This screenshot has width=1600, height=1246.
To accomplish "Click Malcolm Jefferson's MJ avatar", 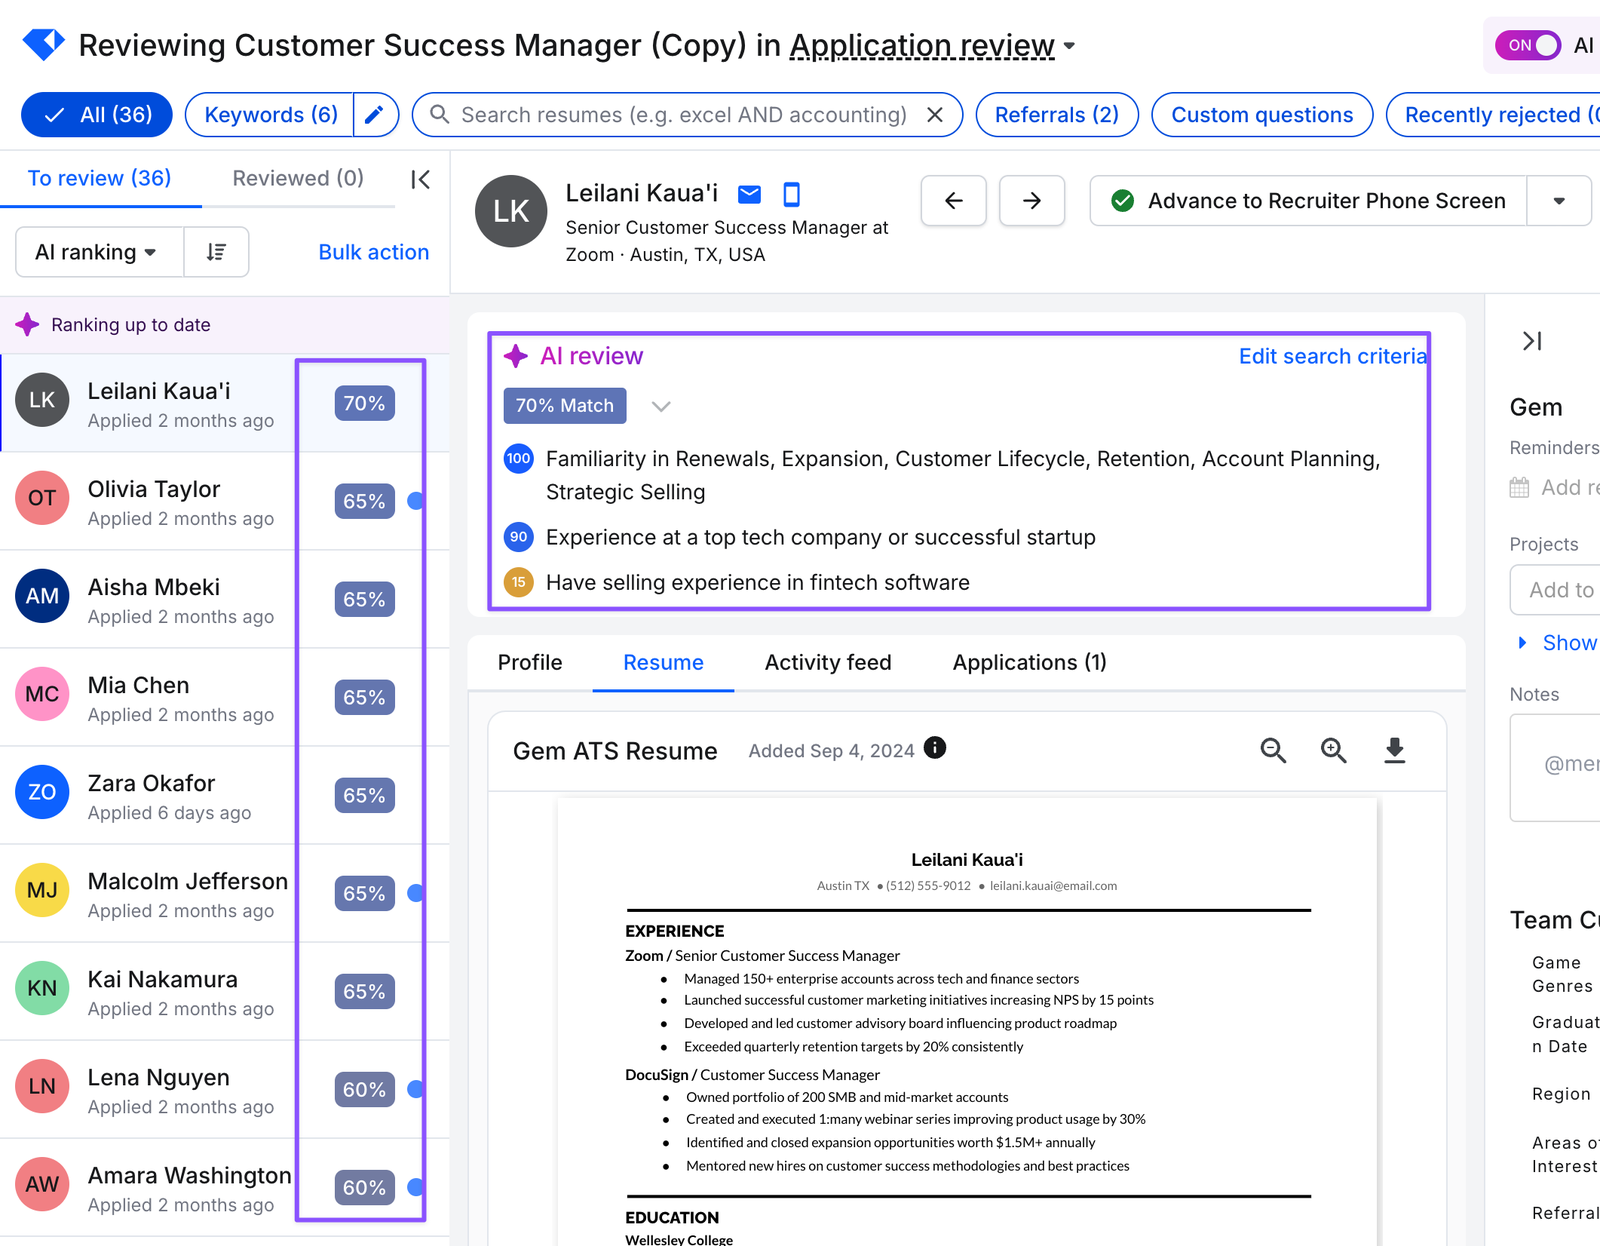I will pos(42,890).
